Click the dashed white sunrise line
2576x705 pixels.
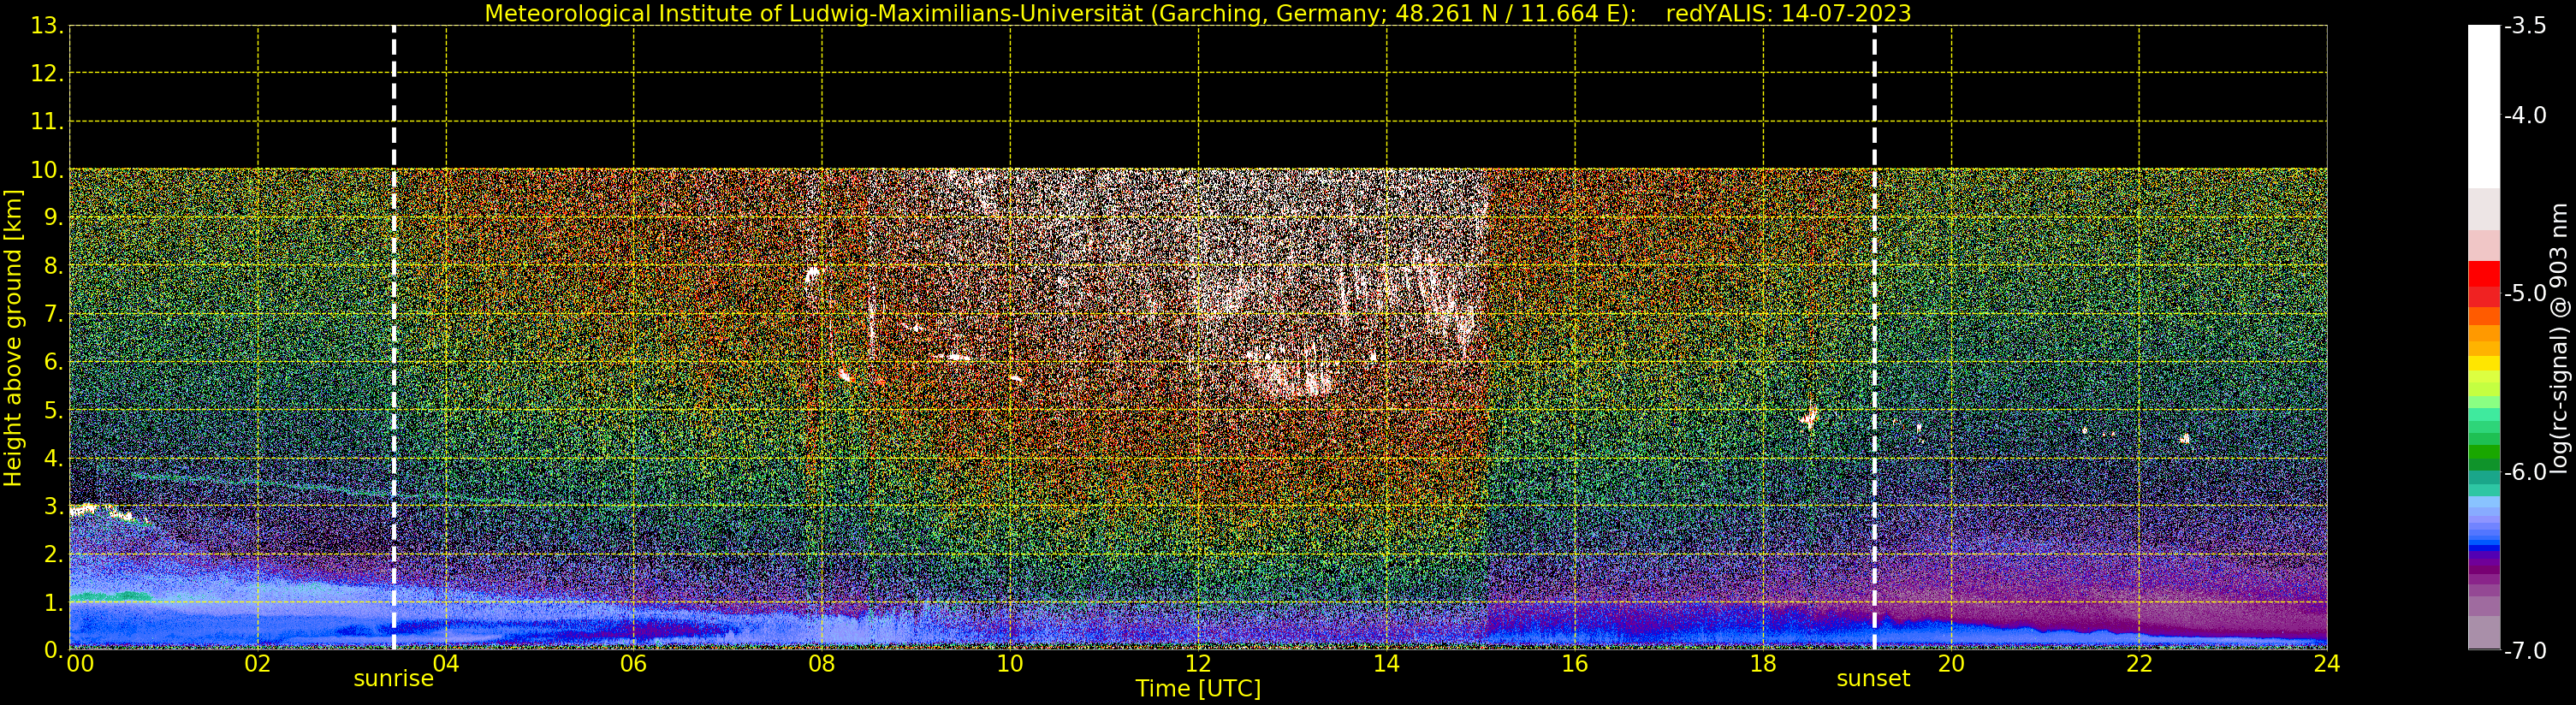[394, 337]
